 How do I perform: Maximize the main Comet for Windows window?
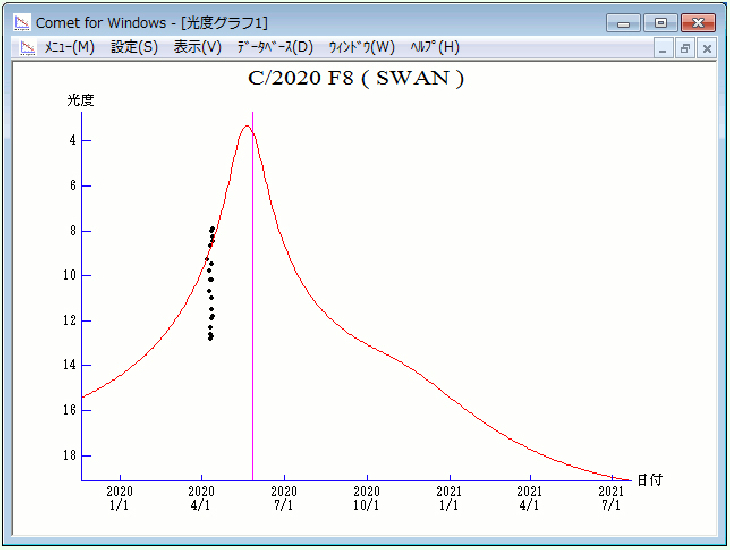(660, 22)
